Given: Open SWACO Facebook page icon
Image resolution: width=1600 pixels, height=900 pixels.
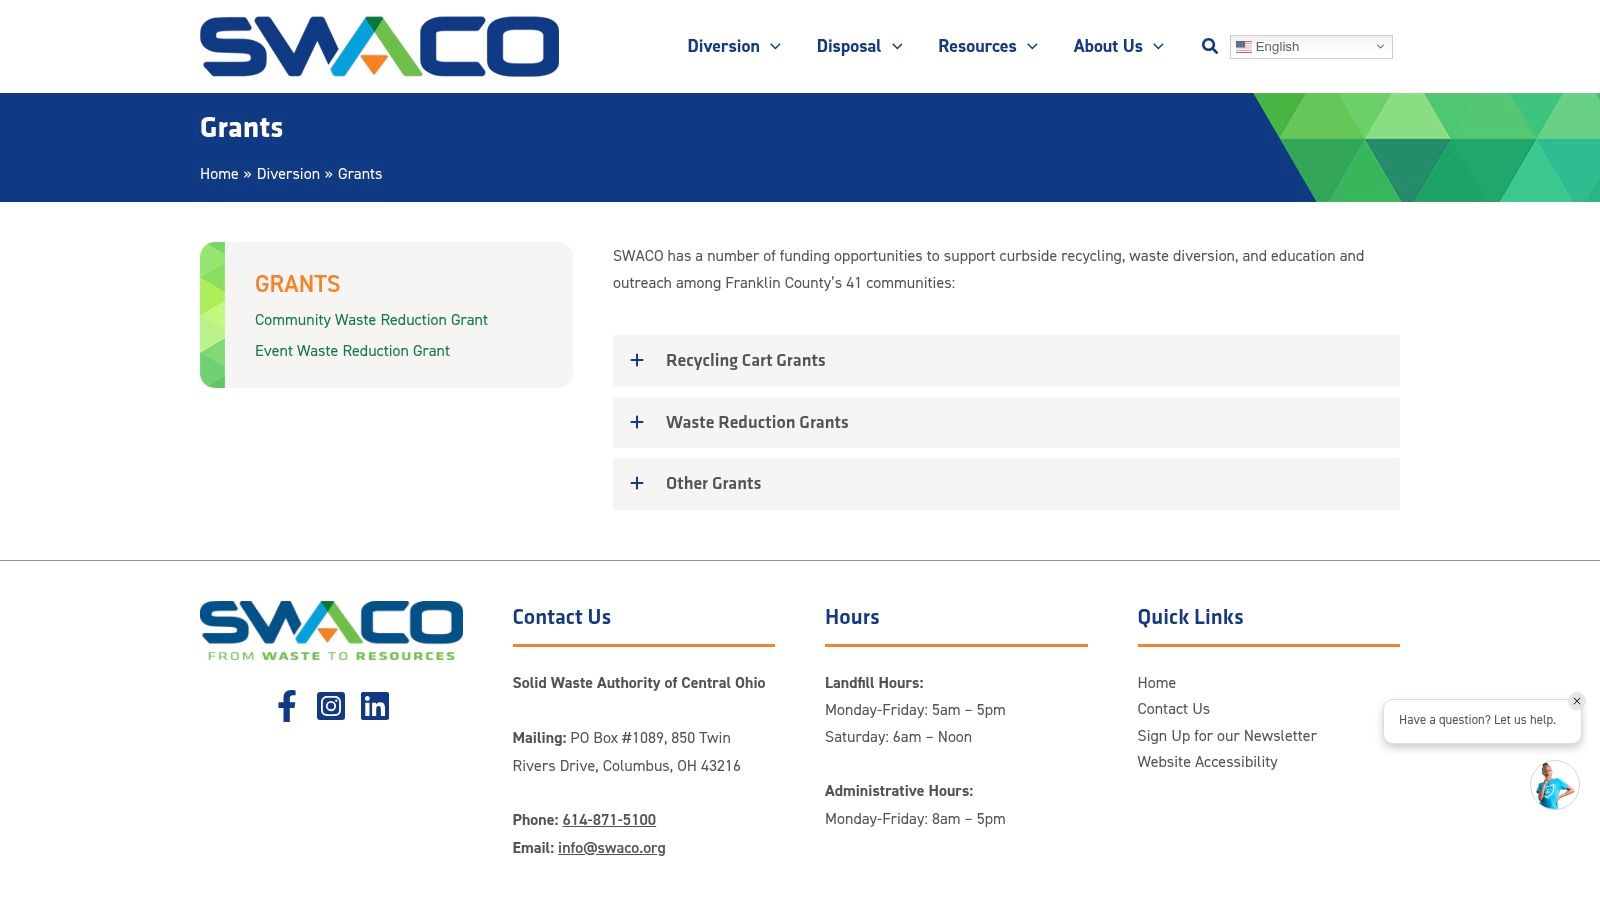Looking at the screenshot, I should (287, 706).
